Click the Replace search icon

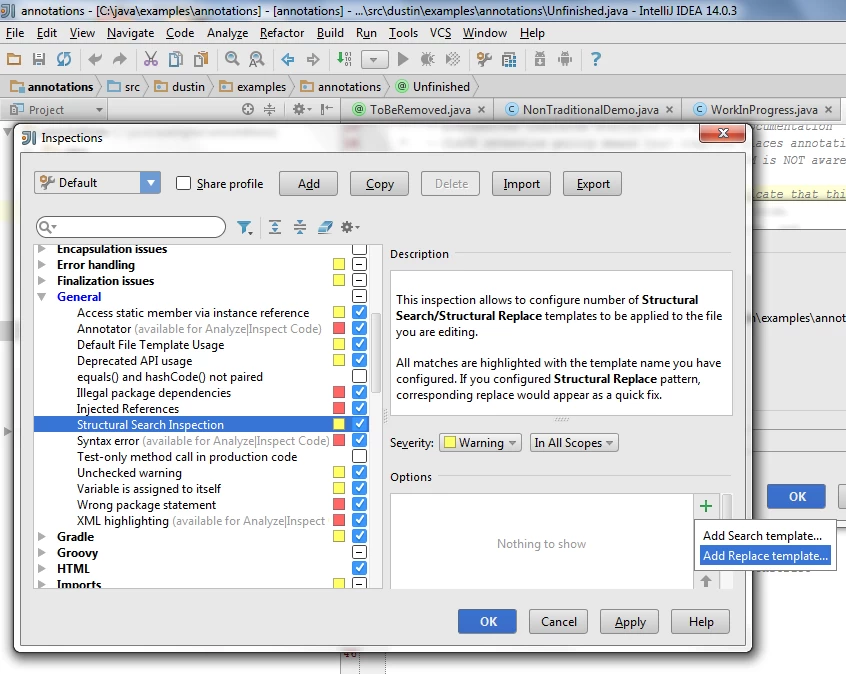[x=257, y=59]
